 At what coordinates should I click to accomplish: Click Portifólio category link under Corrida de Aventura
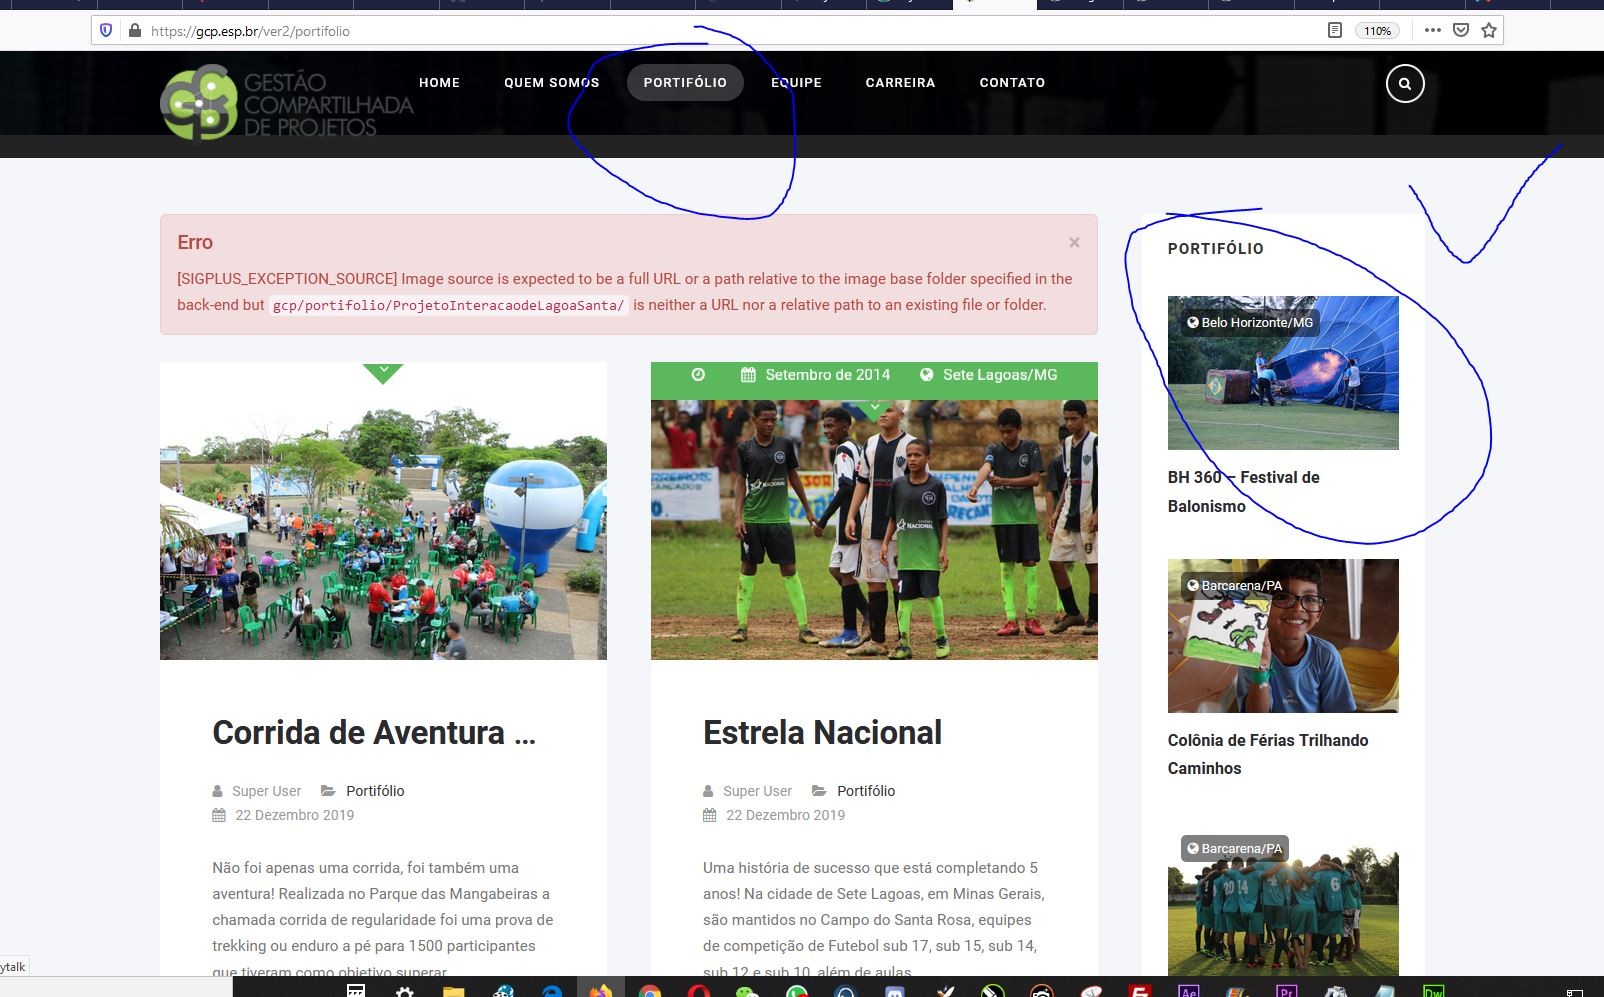[375, 791]
